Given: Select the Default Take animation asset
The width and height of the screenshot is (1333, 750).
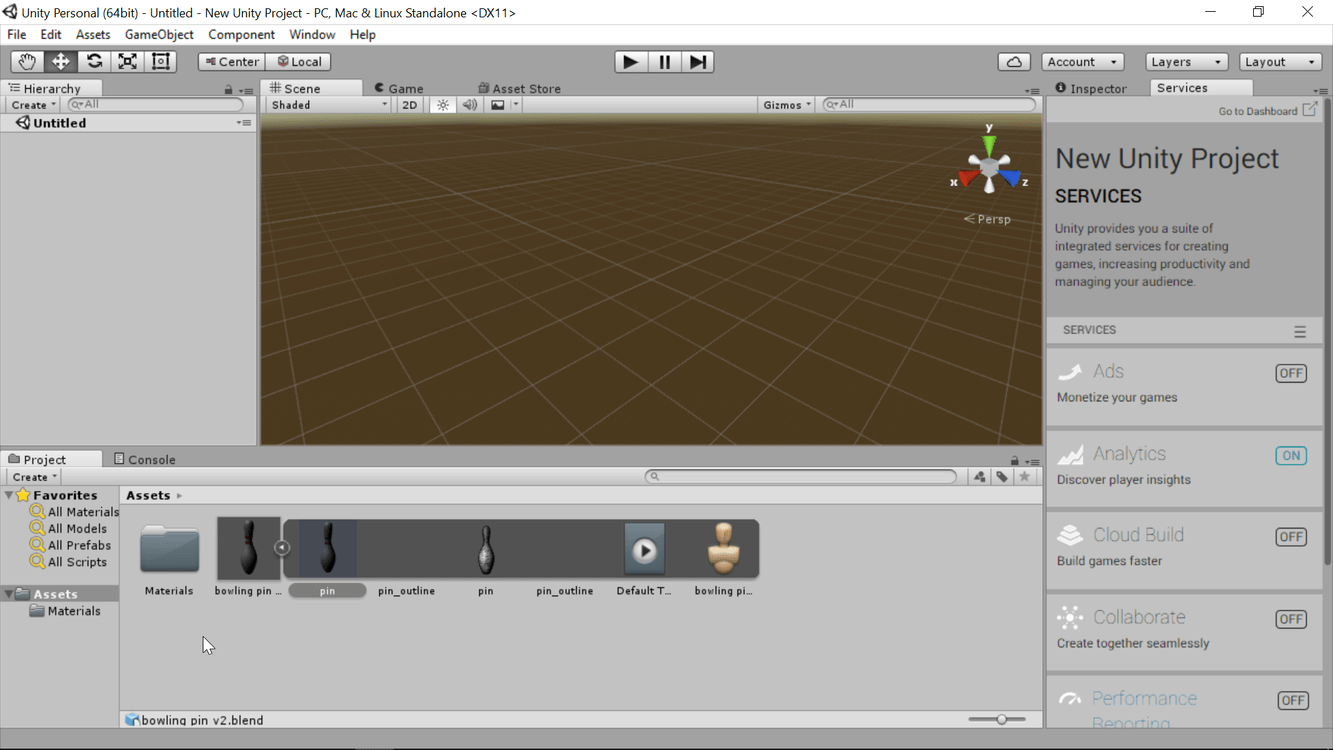Looking at the screenshot, I should pyautogui.click(x=644, y=550).
